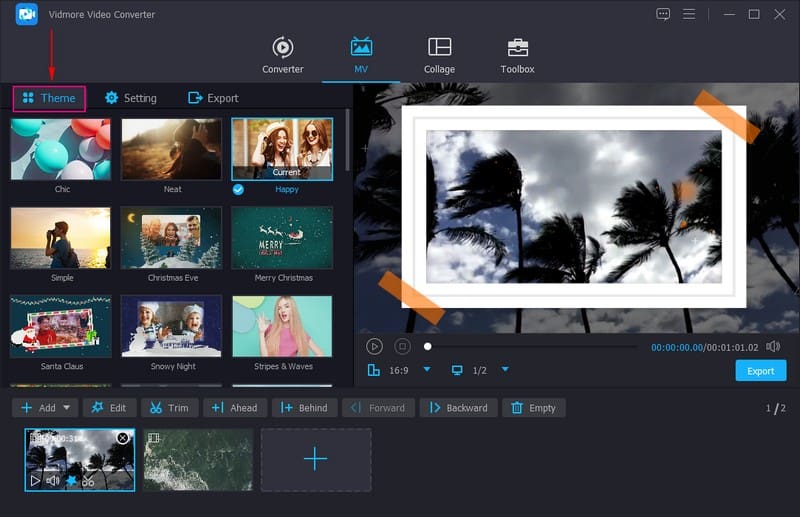The height and width of the screenshot is (517, 800).
Task: Open the feedback chat icon in title bar
Action: coord(663,14)
